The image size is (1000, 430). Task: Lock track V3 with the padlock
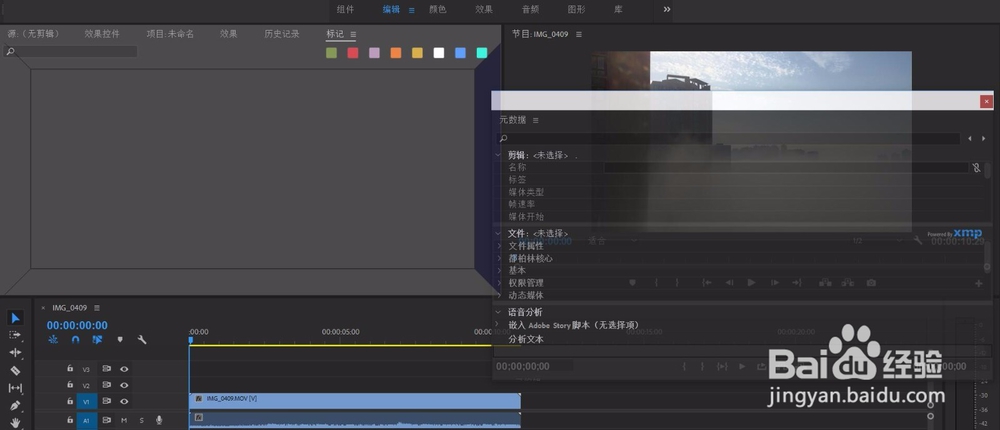coord(70,368)
